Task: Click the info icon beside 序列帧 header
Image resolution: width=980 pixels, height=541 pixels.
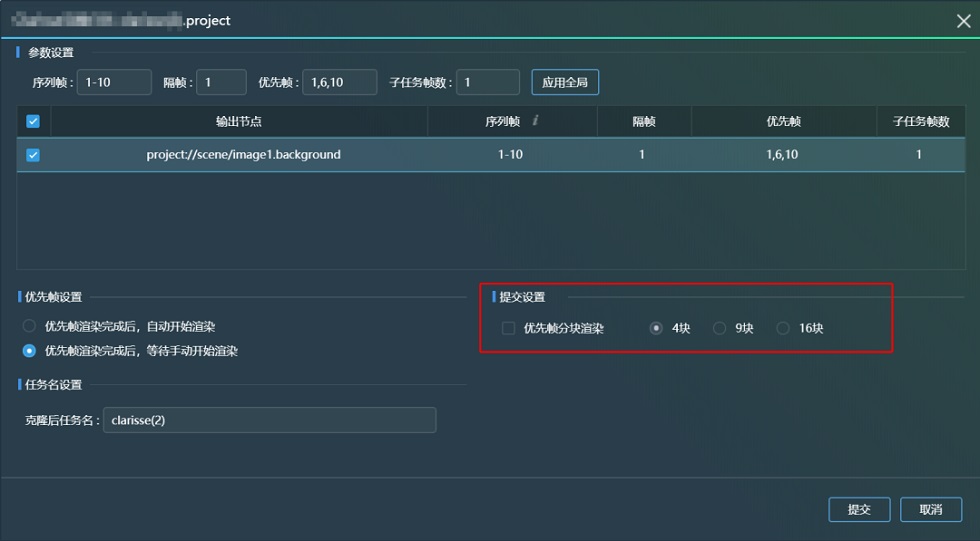Action: (x=536, y=121)
